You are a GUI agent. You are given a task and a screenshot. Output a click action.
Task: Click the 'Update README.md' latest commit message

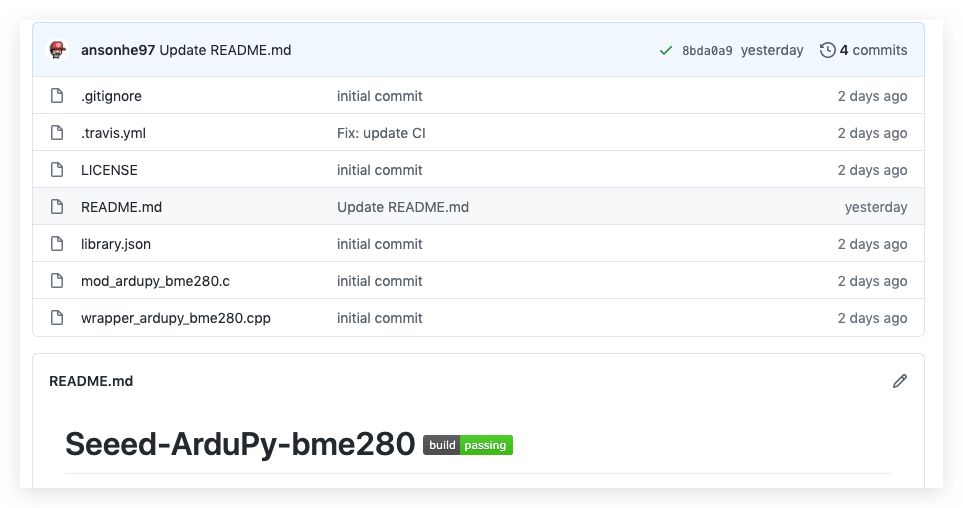(x=225, y=50)
